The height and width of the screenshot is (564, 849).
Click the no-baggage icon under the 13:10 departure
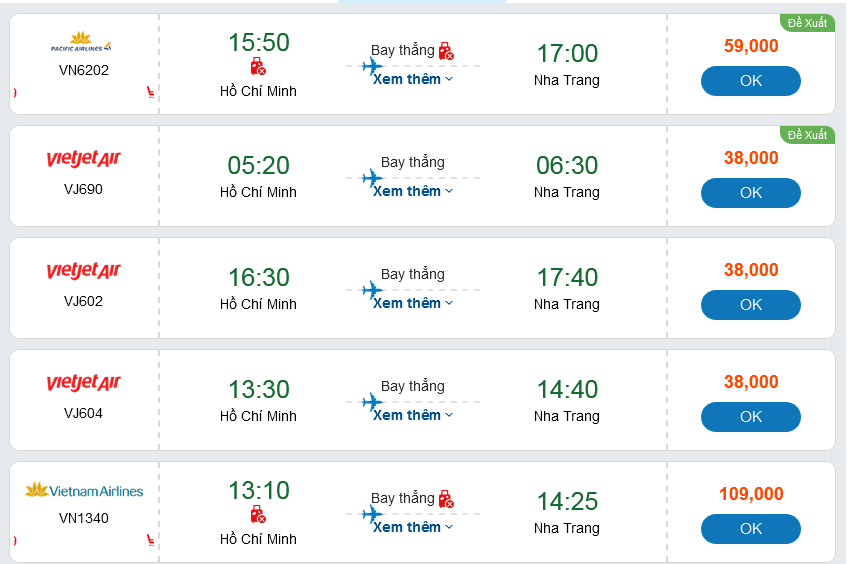258,515
